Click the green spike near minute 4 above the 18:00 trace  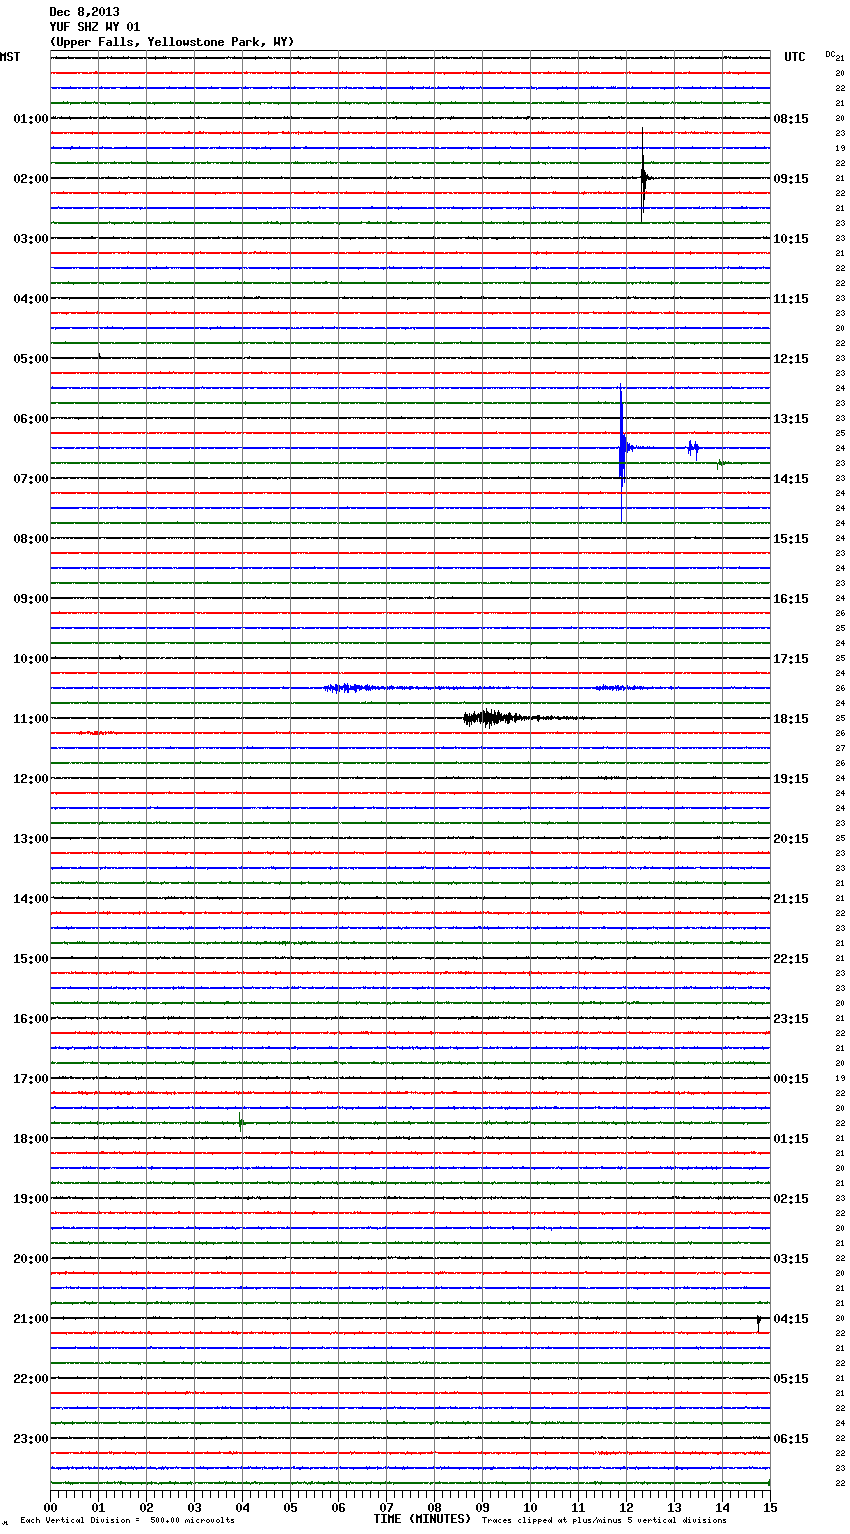[241, 1122]
